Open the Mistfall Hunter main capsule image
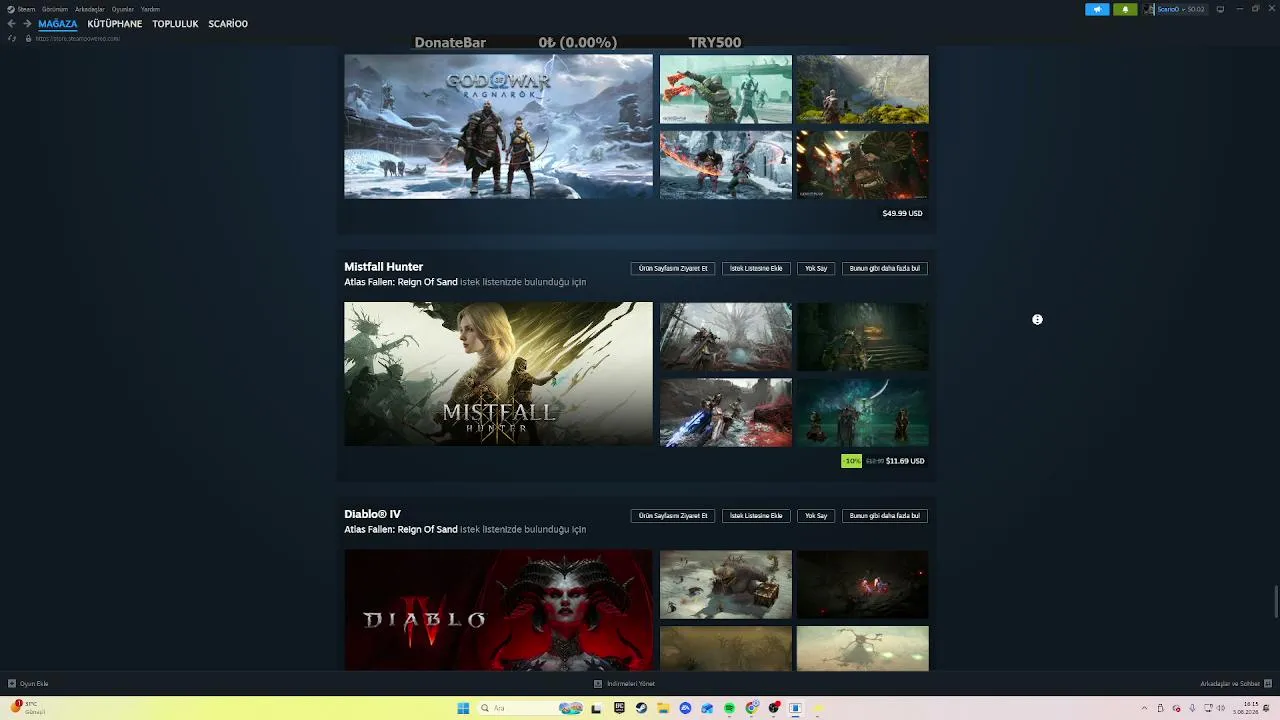This screenshot has height=720, width=1280. (498, 374)
